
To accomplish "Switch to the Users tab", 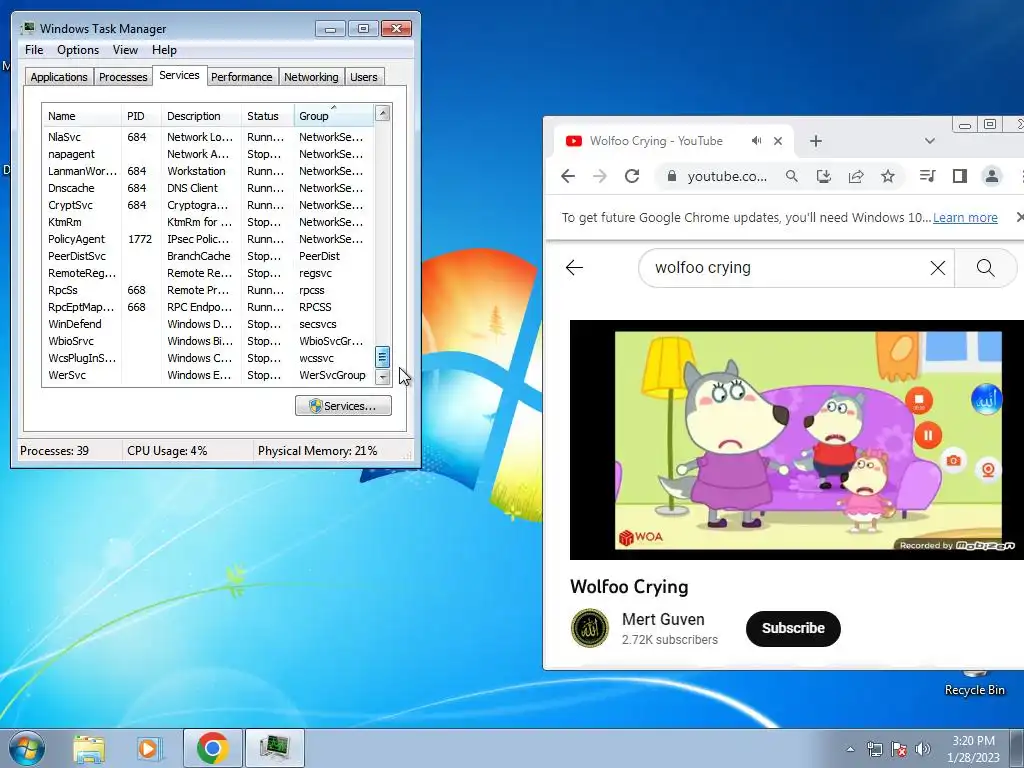I will tap(364, 77).
